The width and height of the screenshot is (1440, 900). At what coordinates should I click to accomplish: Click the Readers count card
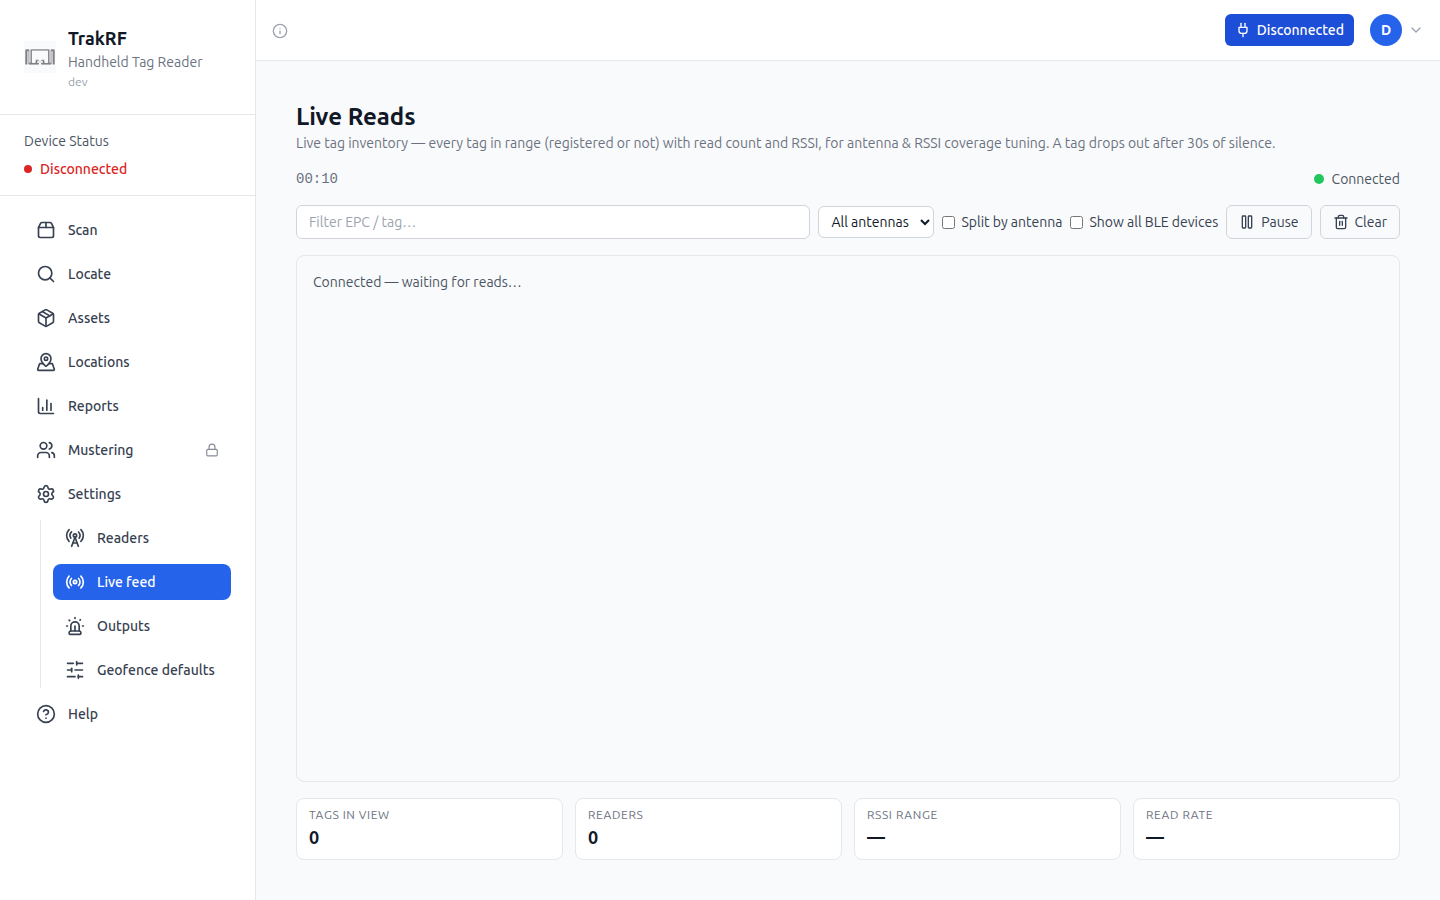[708, 829]
